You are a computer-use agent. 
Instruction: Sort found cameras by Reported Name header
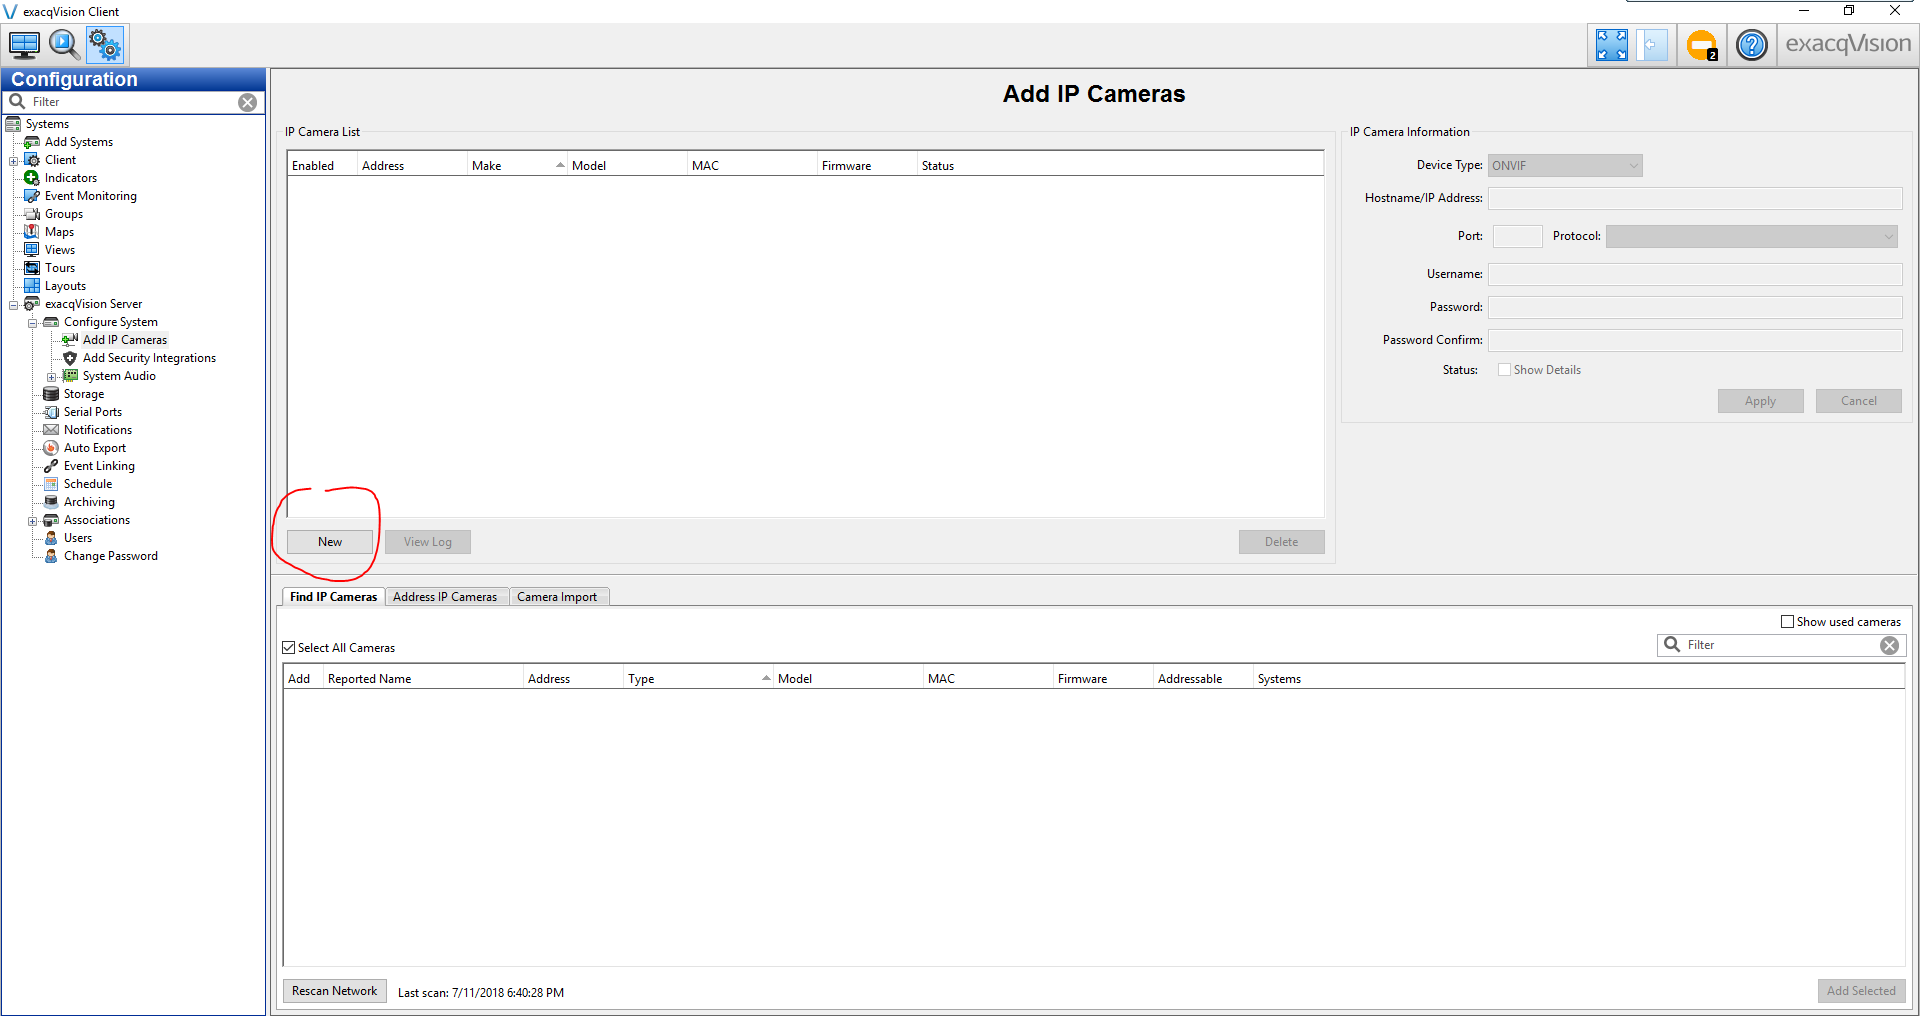tap(423, 679)
